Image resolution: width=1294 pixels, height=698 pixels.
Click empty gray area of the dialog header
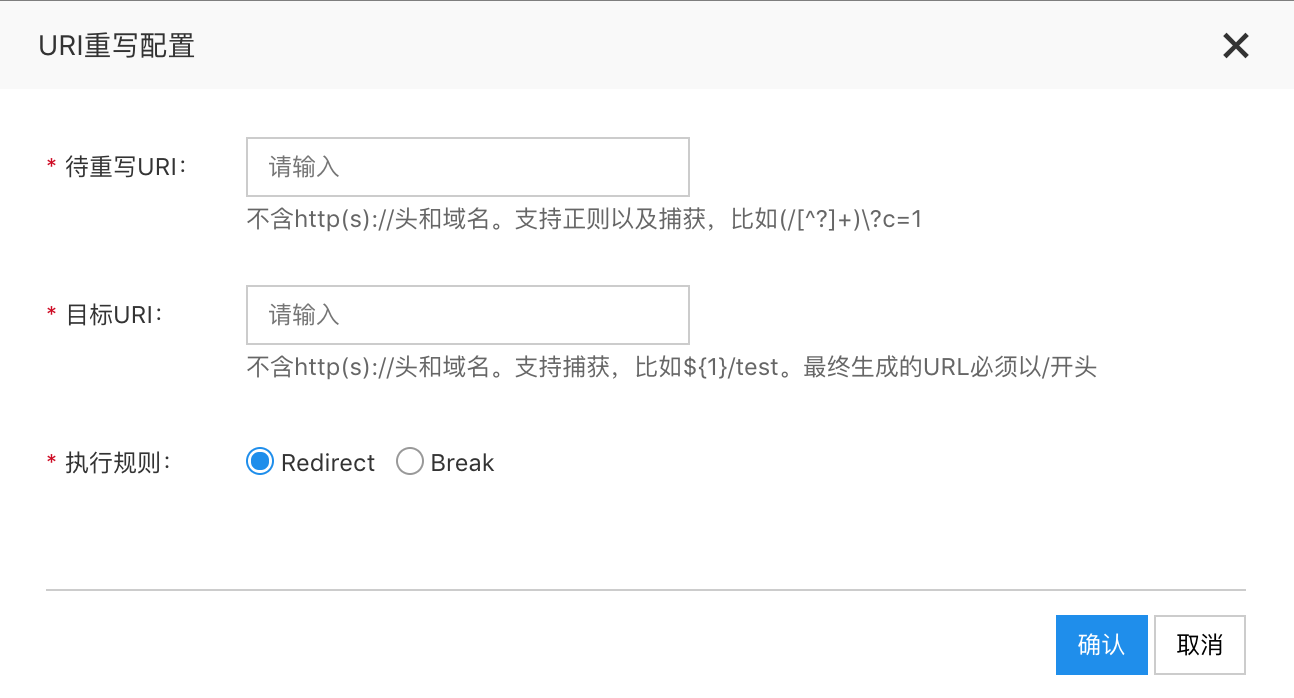pos(700,45)
